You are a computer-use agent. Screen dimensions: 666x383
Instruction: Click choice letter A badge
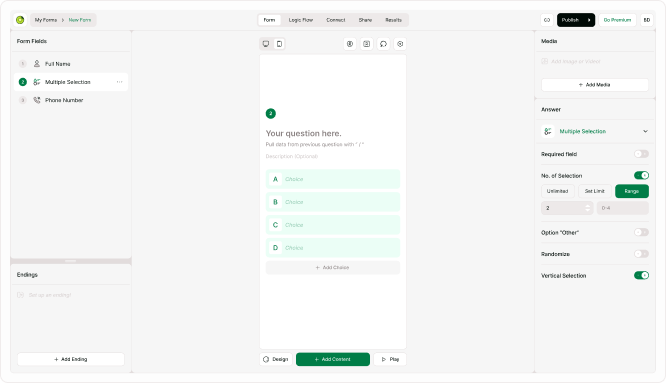(275, 179)
